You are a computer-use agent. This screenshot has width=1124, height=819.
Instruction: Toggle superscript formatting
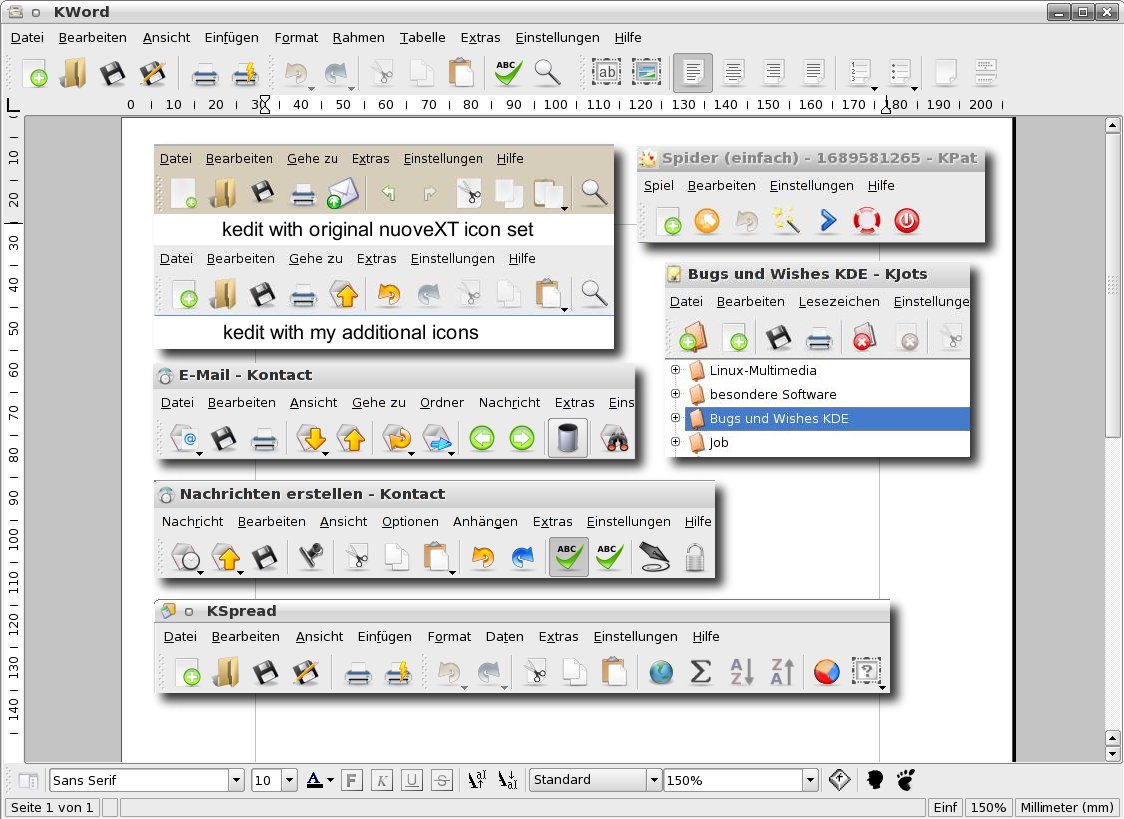pyautogui.click(x=477, y=780)
